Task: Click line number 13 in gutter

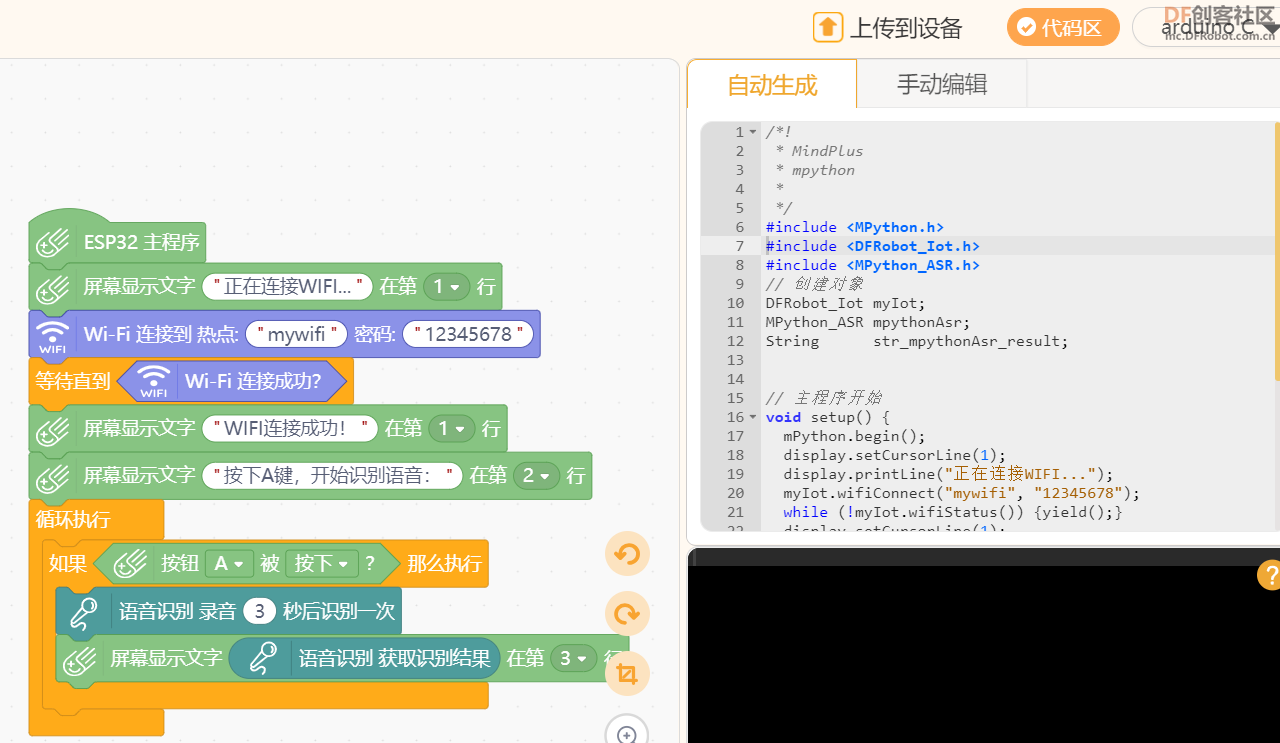Action: click(736, 360)
